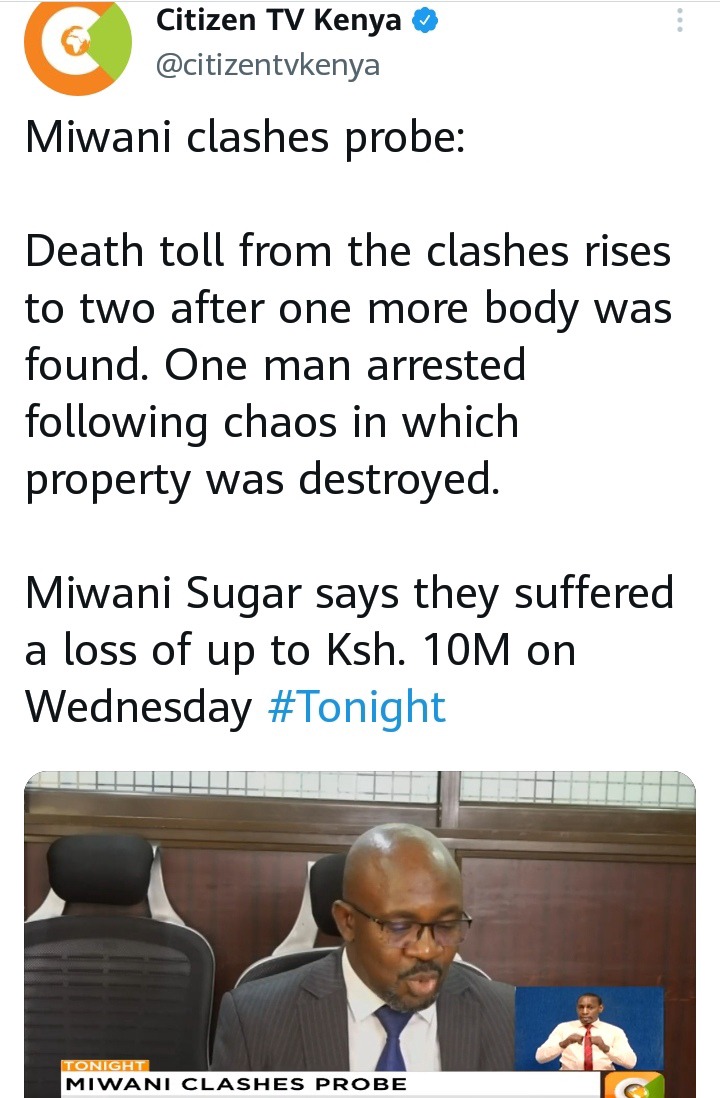Click the 'Miwani Sugar says they suffered' line

(349, 593)
